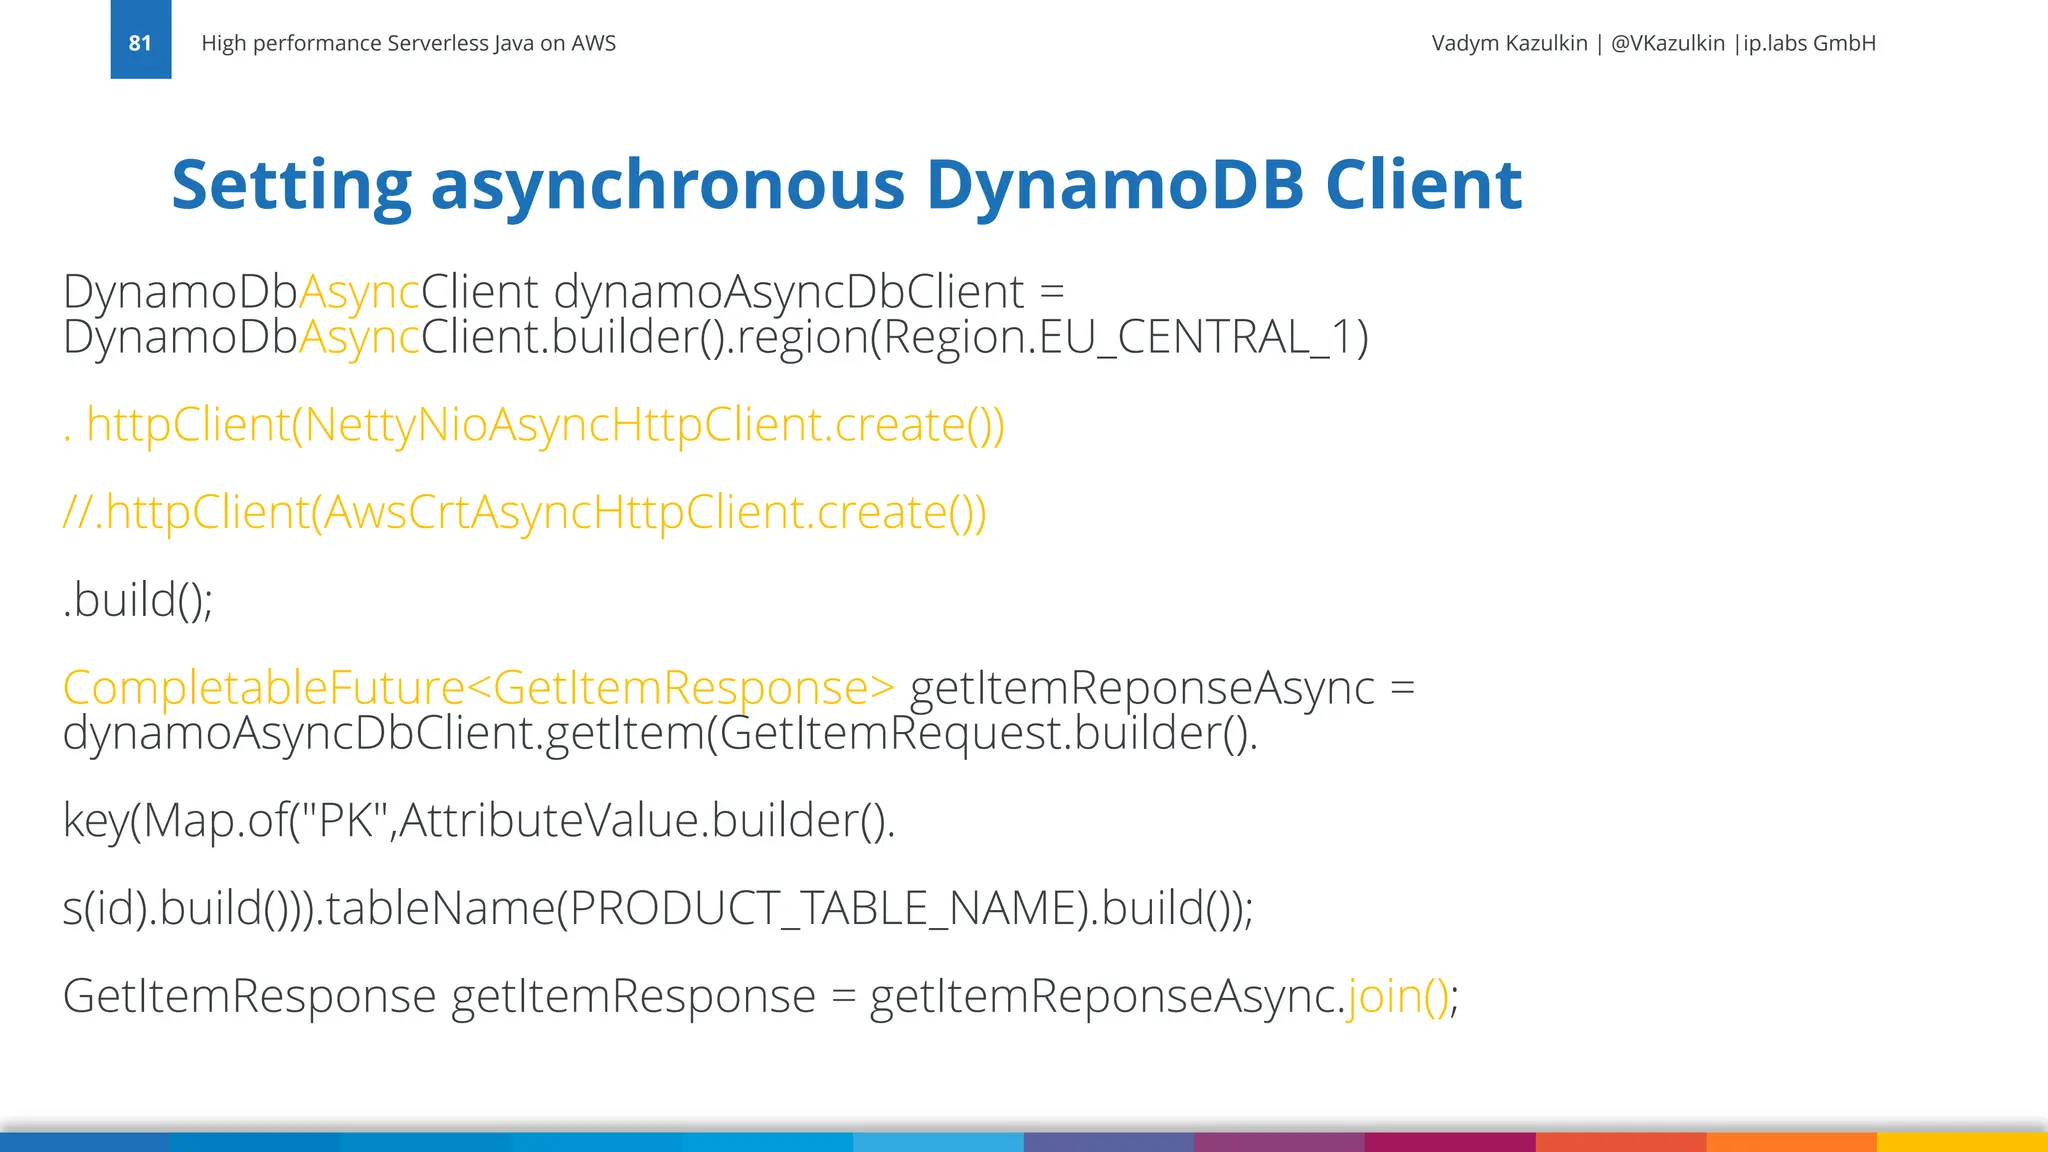Click the orange CompletableFuture<GetItemResponse> text
This screenshot has height=1152, width=2048.
478,688
